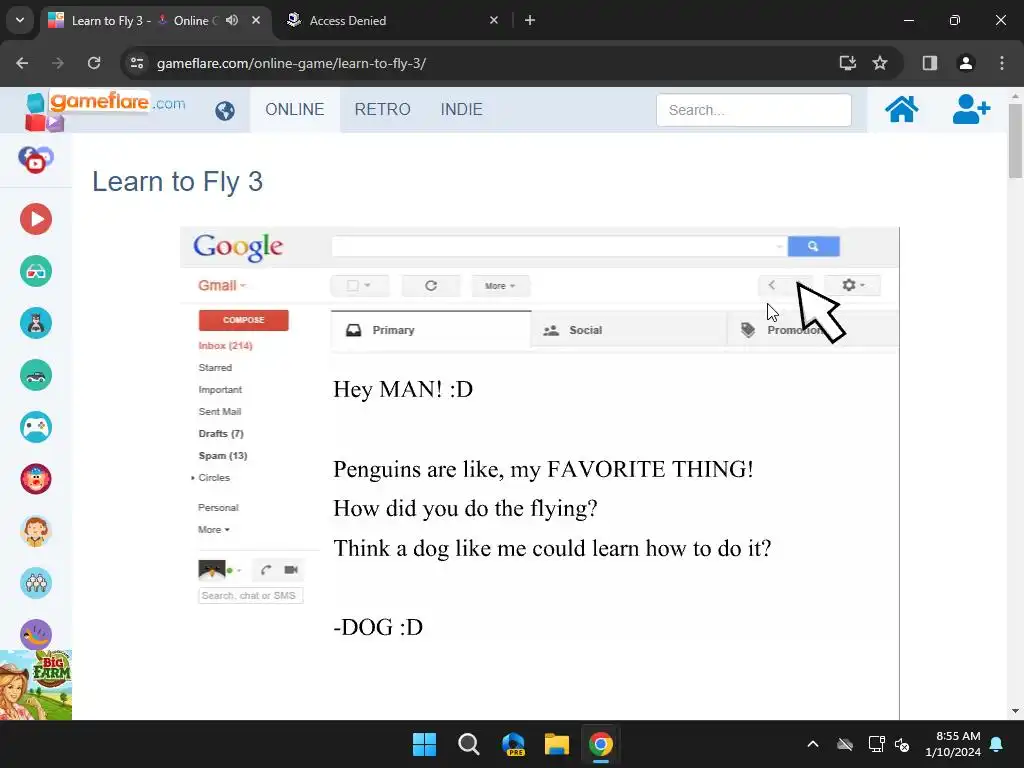1024x768 pixels.
Task: Open the gamepad controller category icon
Action: click(x=36, y=427)
